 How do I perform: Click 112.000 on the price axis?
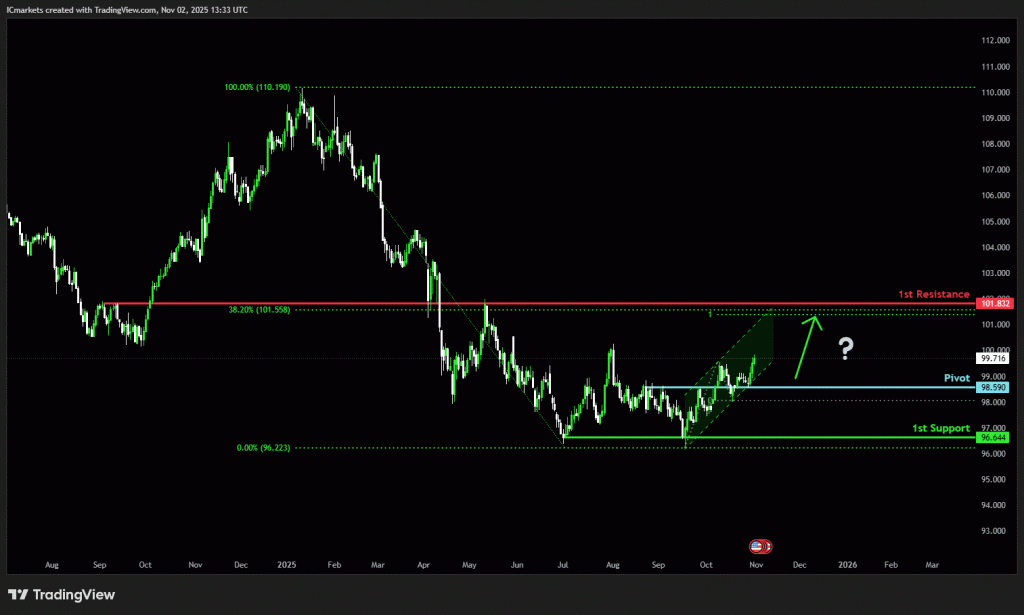[994, 41]
